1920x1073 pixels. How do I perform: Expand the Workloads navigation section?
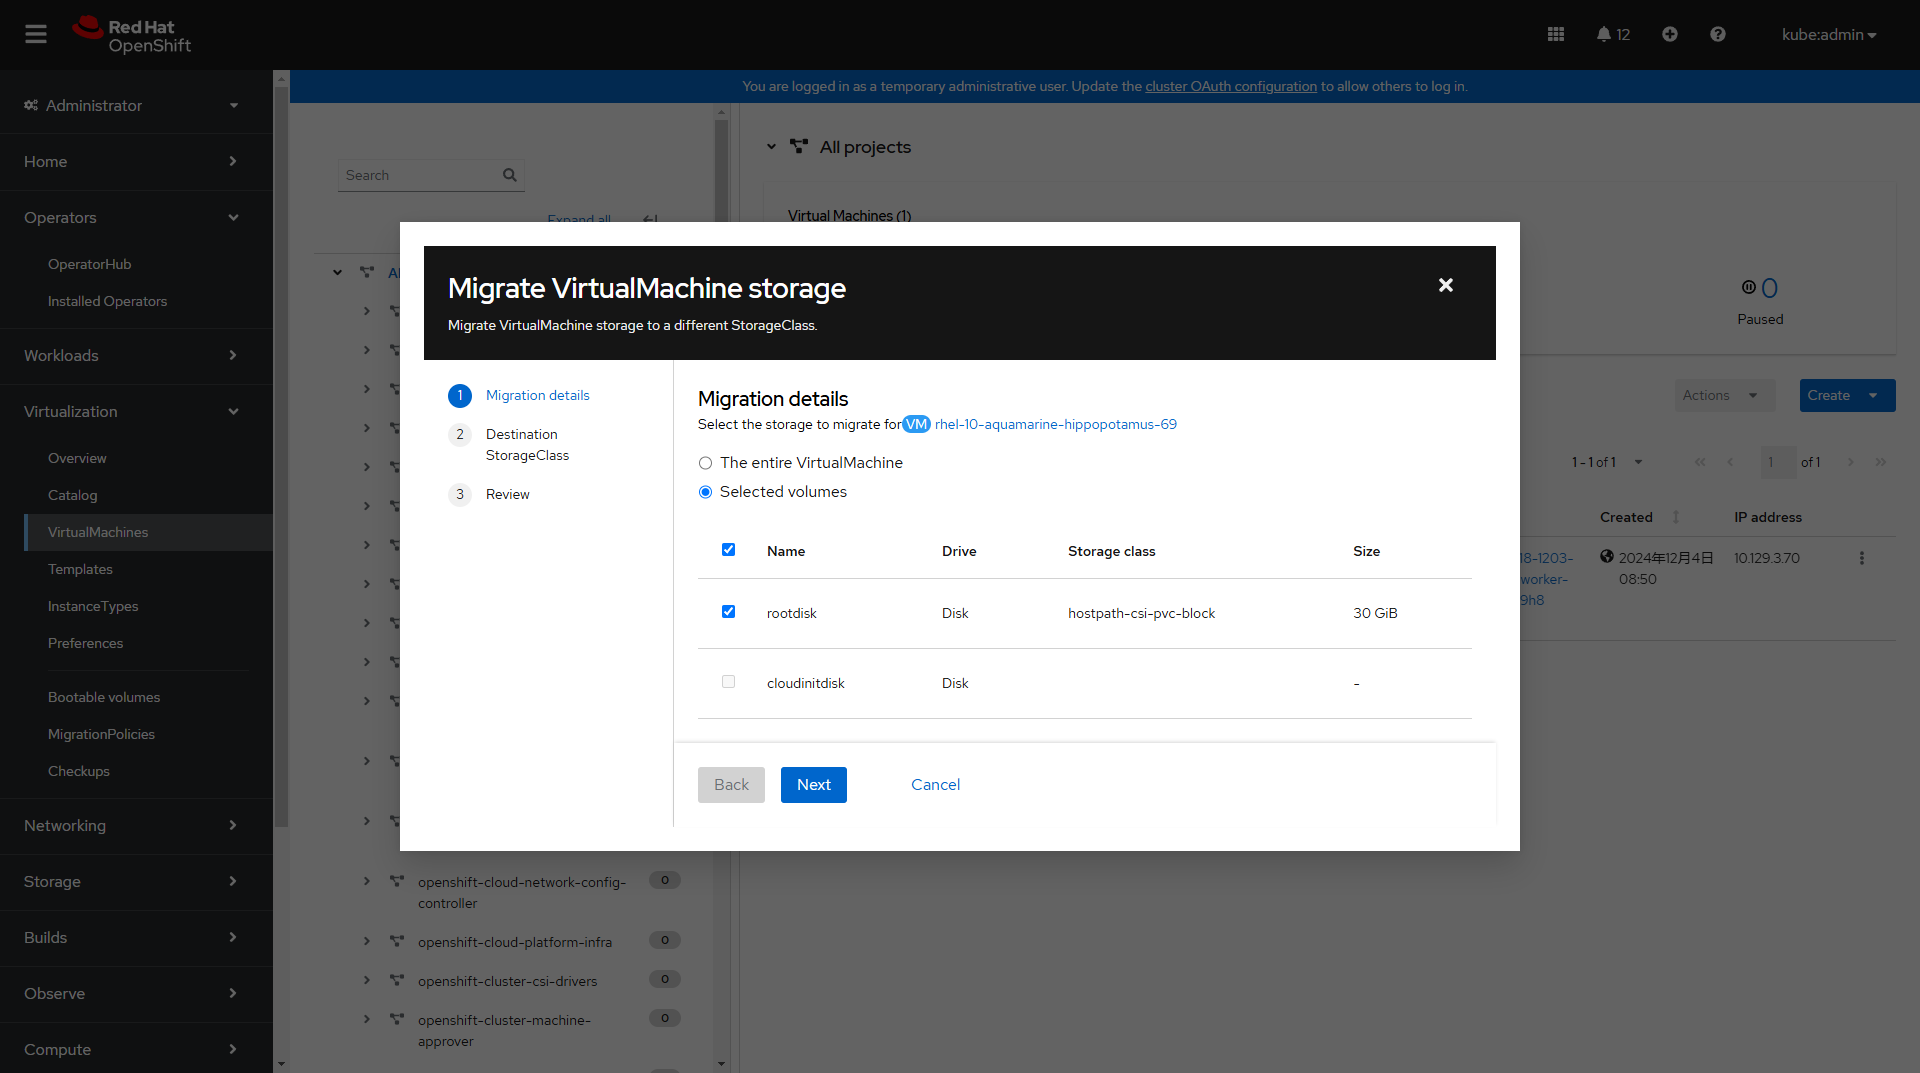[x=136, y=355]
